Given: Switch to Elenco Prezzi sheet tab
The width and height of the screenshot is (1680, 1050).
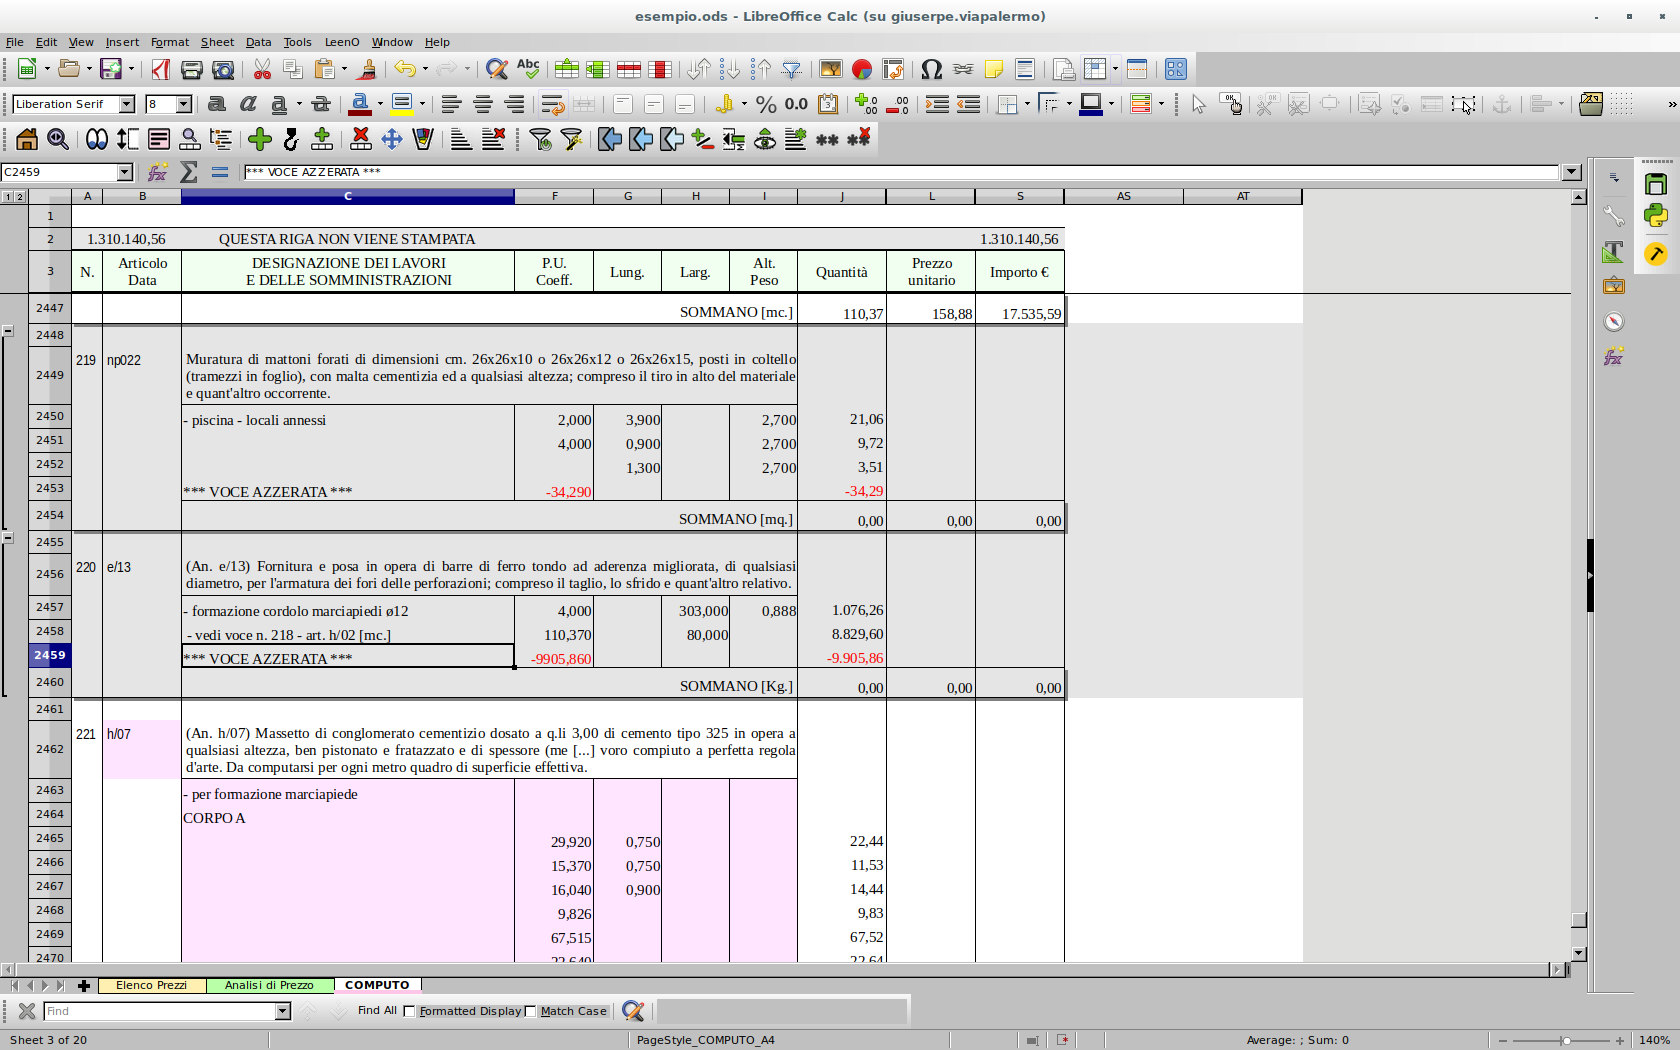Looking at the screenshot, I should click(x=151, y=985).
